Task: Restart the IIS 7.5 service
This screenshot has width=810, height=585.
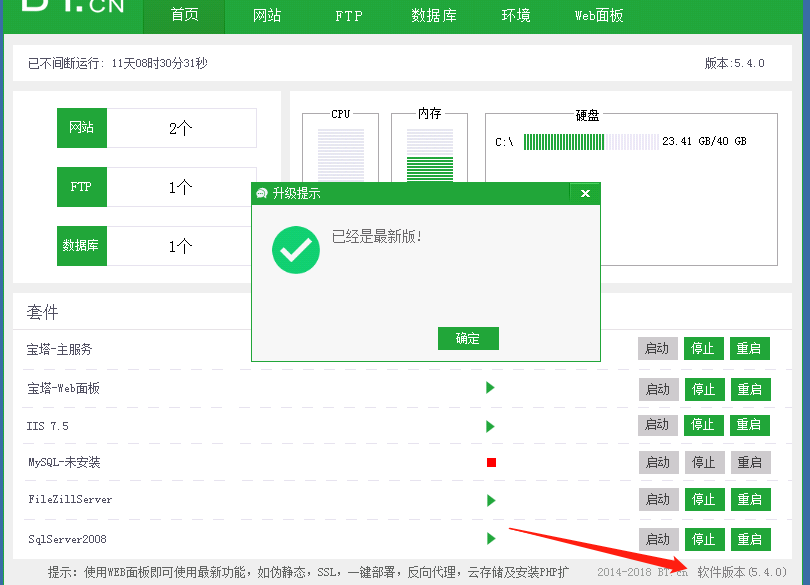Action: pos(750,425)
